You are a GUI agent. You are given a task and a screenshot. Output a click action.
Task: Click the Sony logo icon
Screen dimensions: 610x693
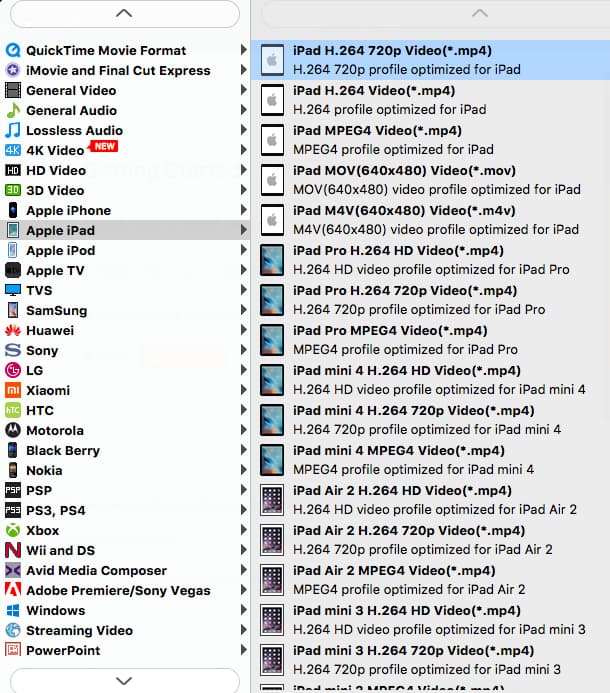13,350
